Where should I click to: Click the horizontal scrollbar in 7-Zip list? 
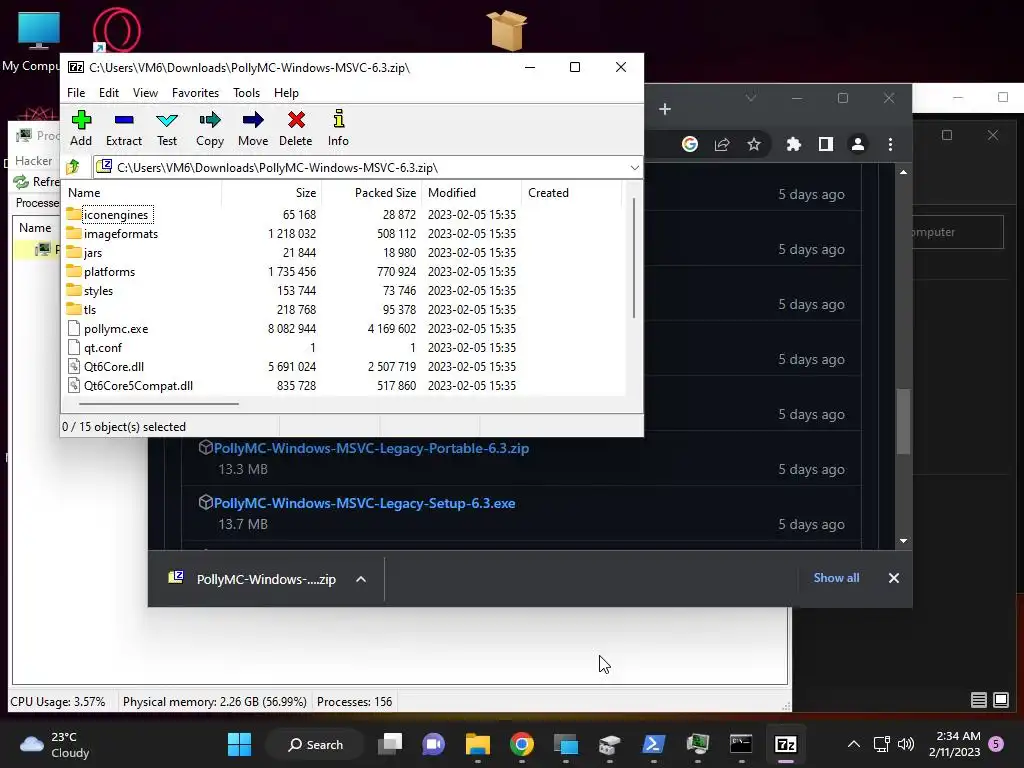159,404
